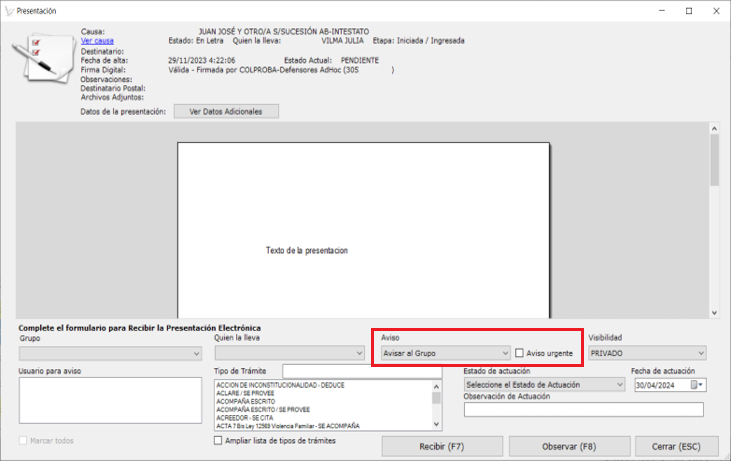Click the Ver Datos Adicionales button
The image size is (731, 461).
click(x=225, y=111)
